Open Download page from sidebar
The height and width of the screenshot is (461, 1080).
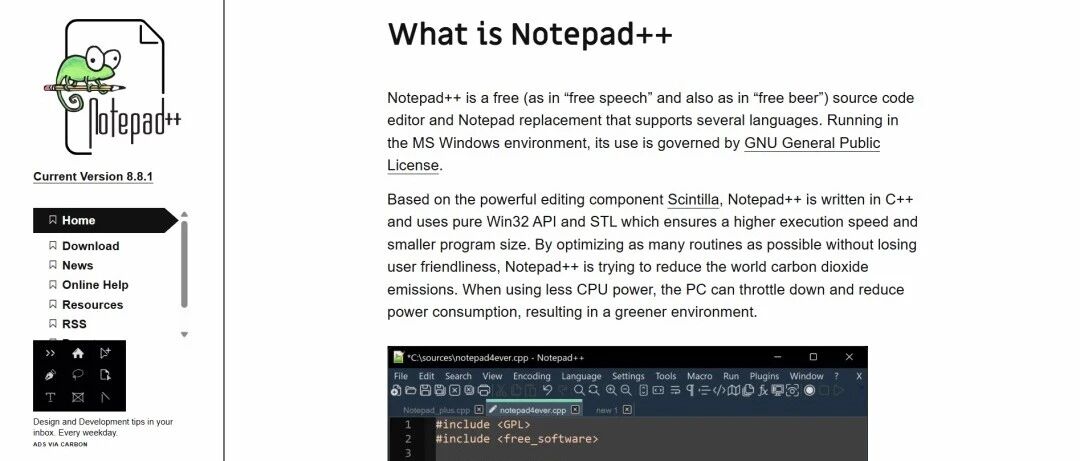(x=90, y=246)
